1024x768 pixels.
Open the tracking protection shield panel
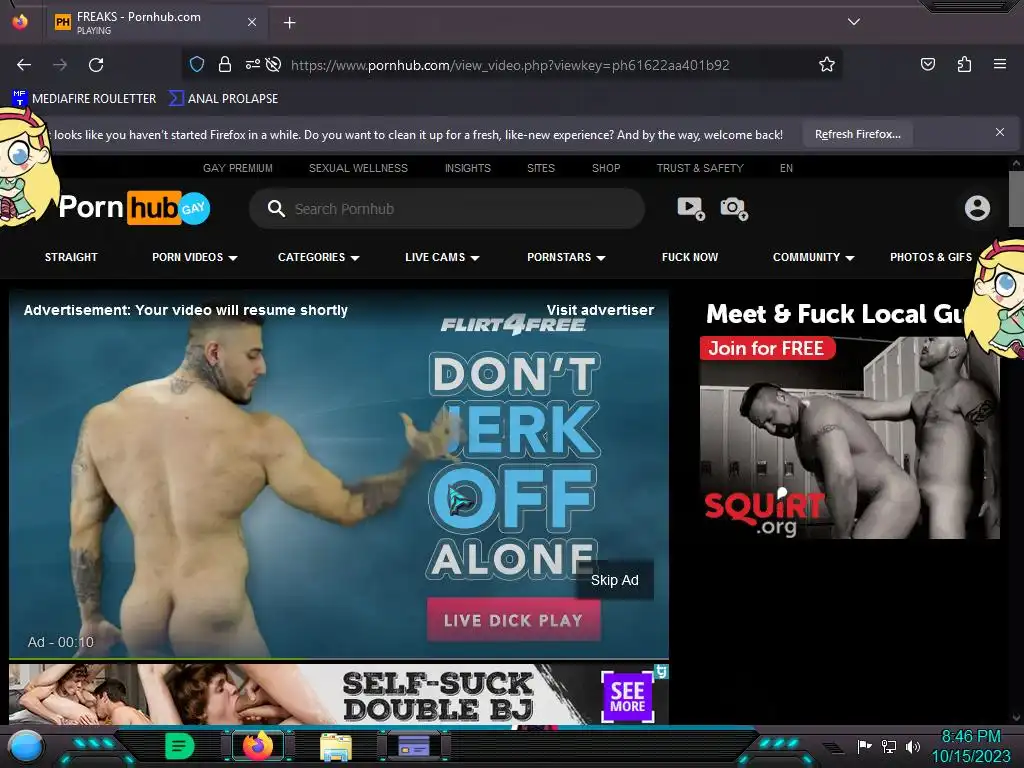click(x=197, y=64)
